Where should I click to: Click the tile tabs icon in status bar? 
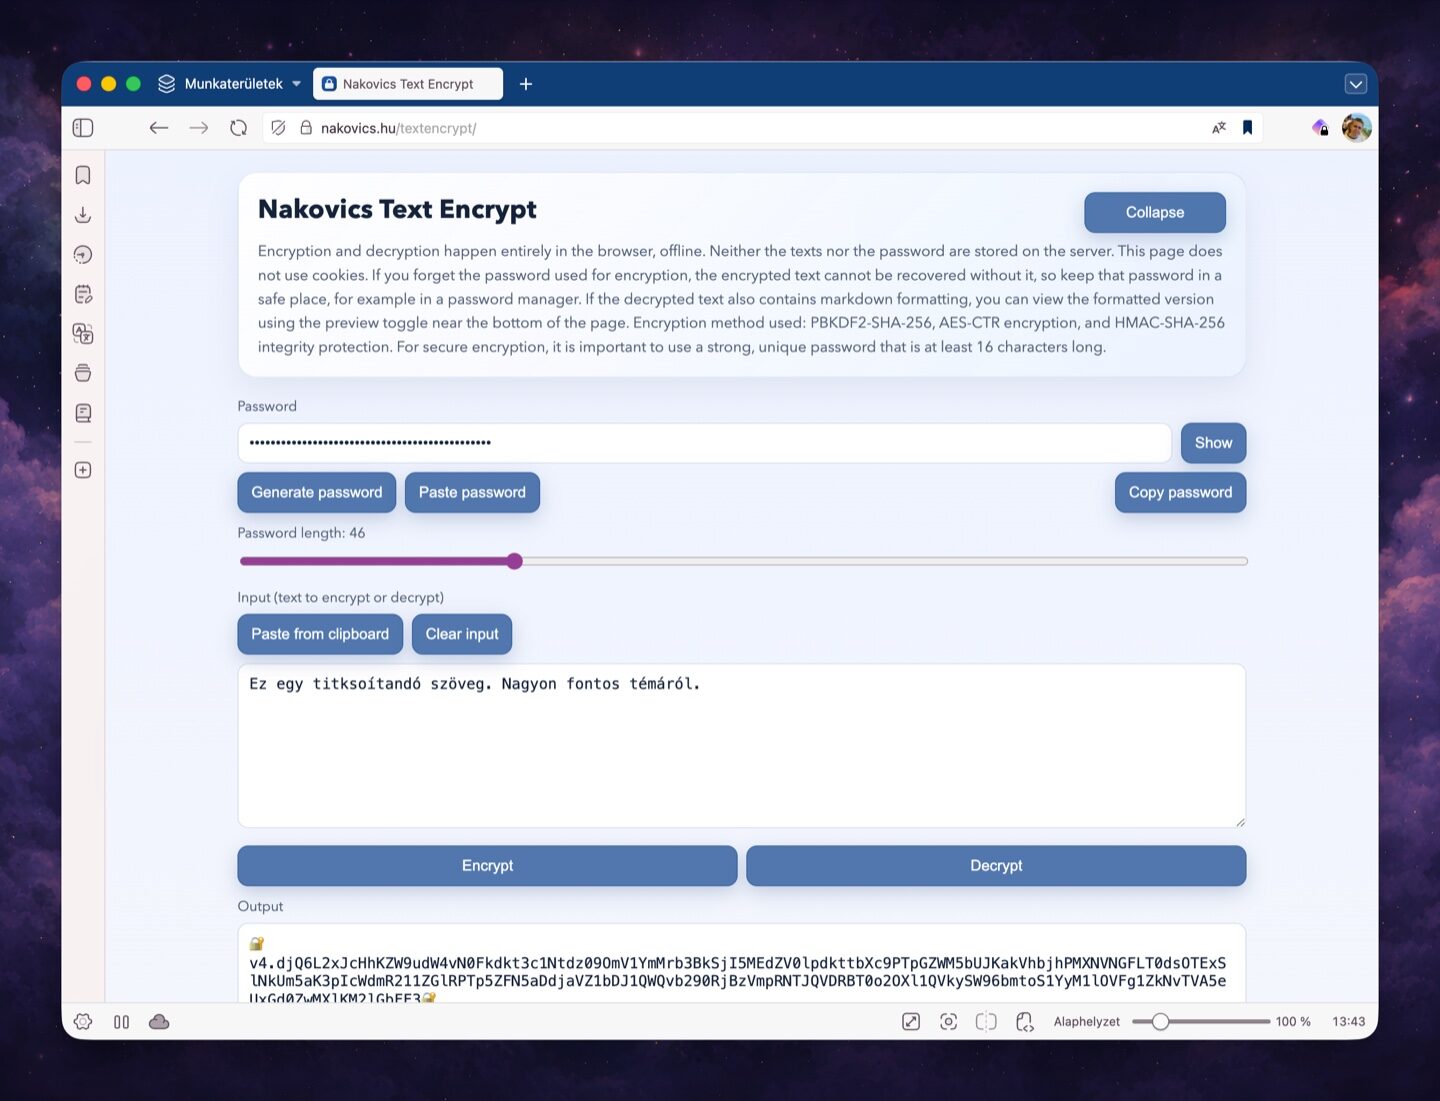[x=986, y=1022]
